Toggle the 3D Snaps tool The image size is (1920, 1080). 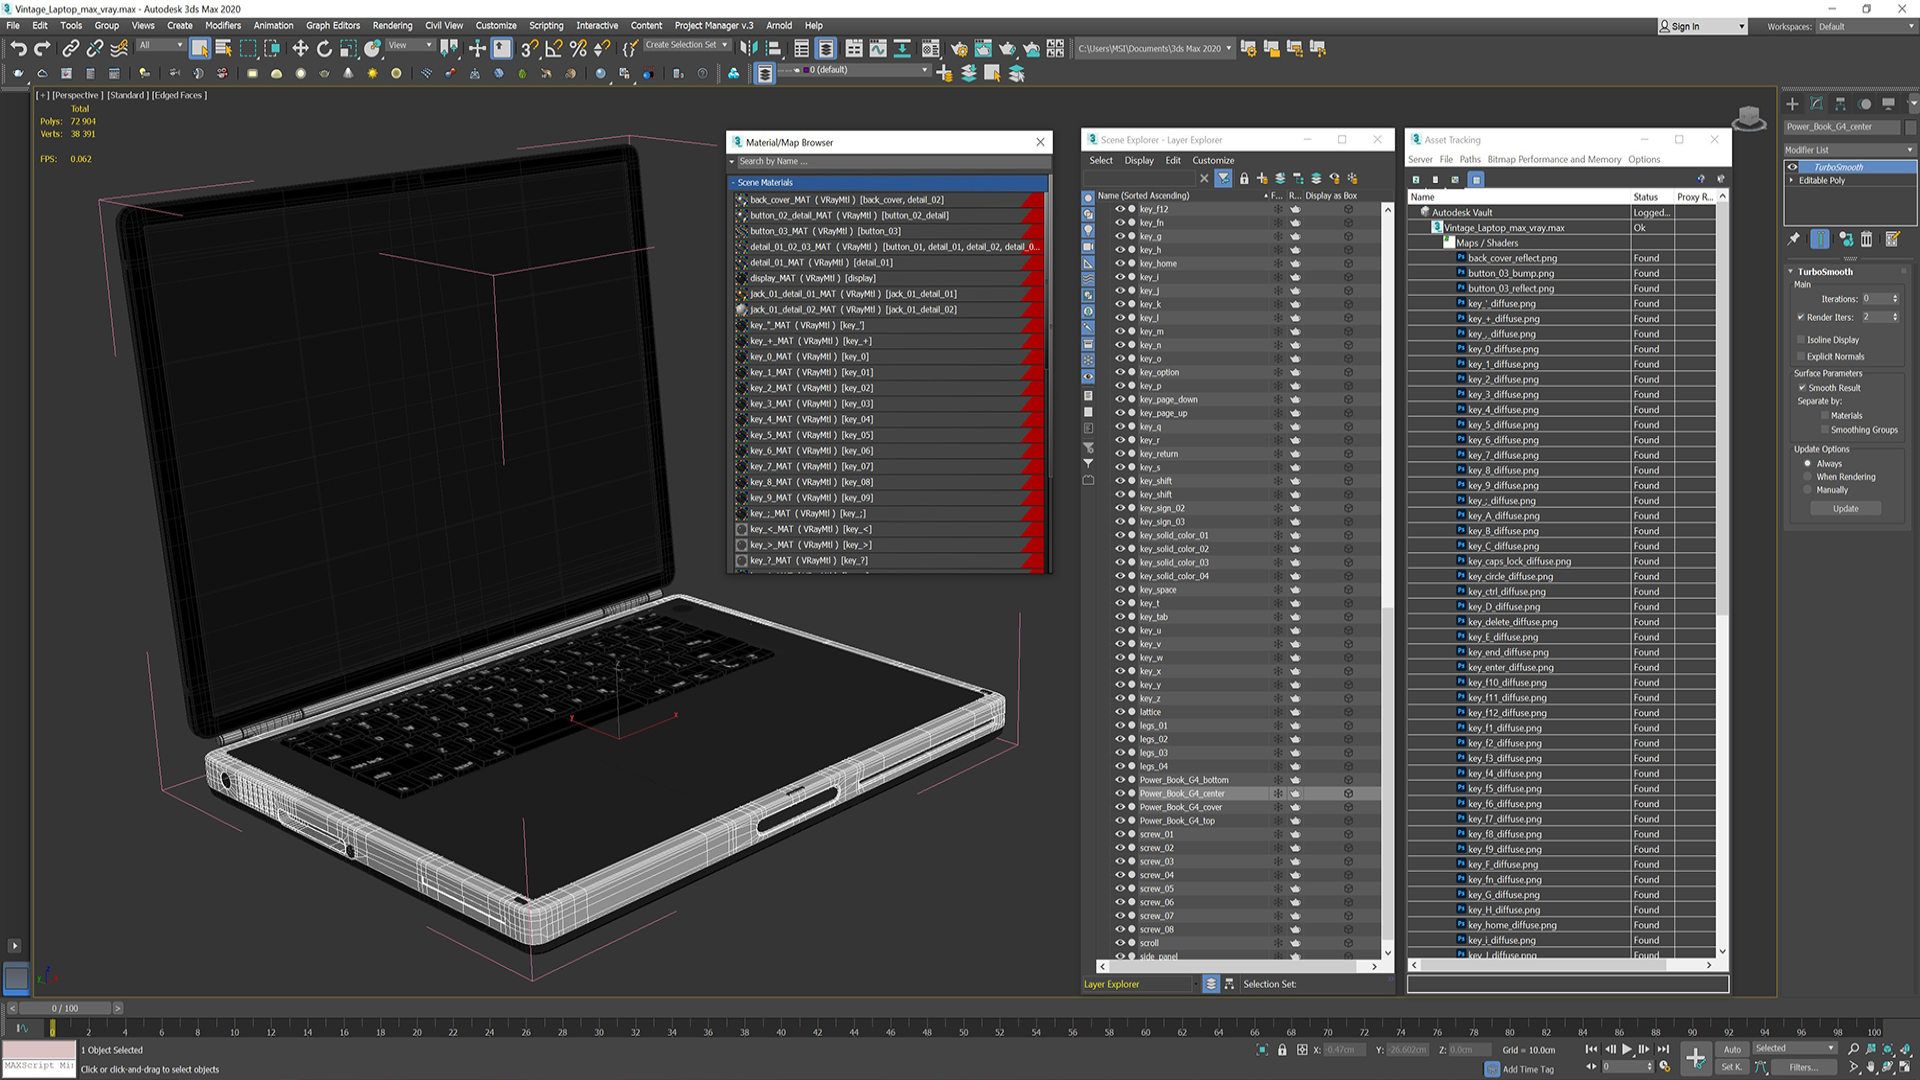530,47
